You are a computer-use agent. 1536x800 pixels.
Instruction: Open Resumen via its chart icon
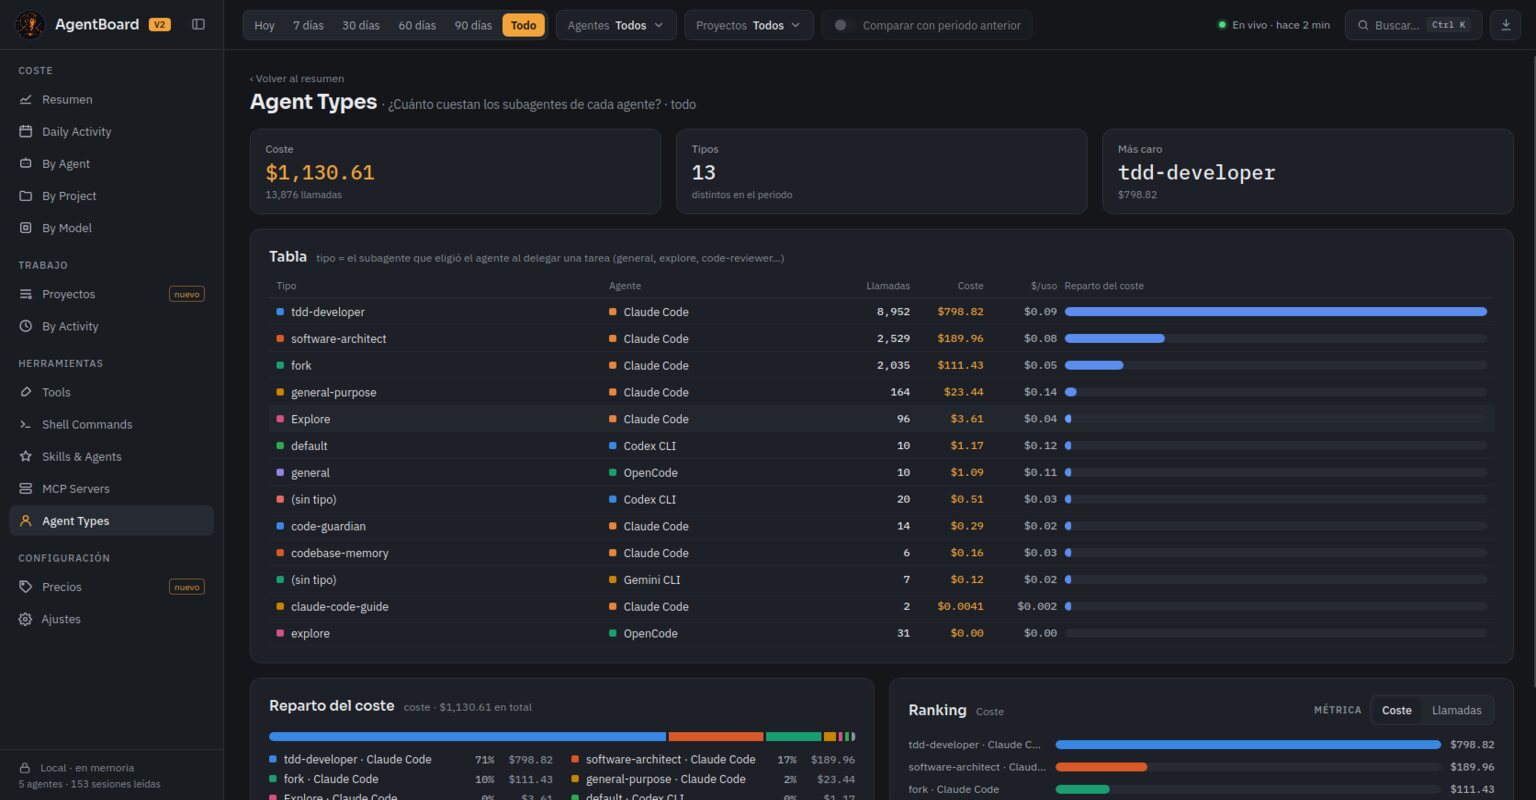(26, 100)
